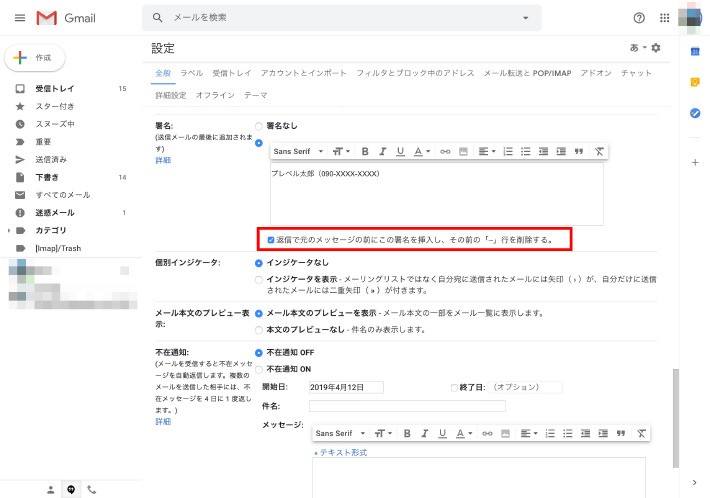
Task: Switch to フィルタとブロック中のアドレス tab
Action: click(x=415, y=73)
